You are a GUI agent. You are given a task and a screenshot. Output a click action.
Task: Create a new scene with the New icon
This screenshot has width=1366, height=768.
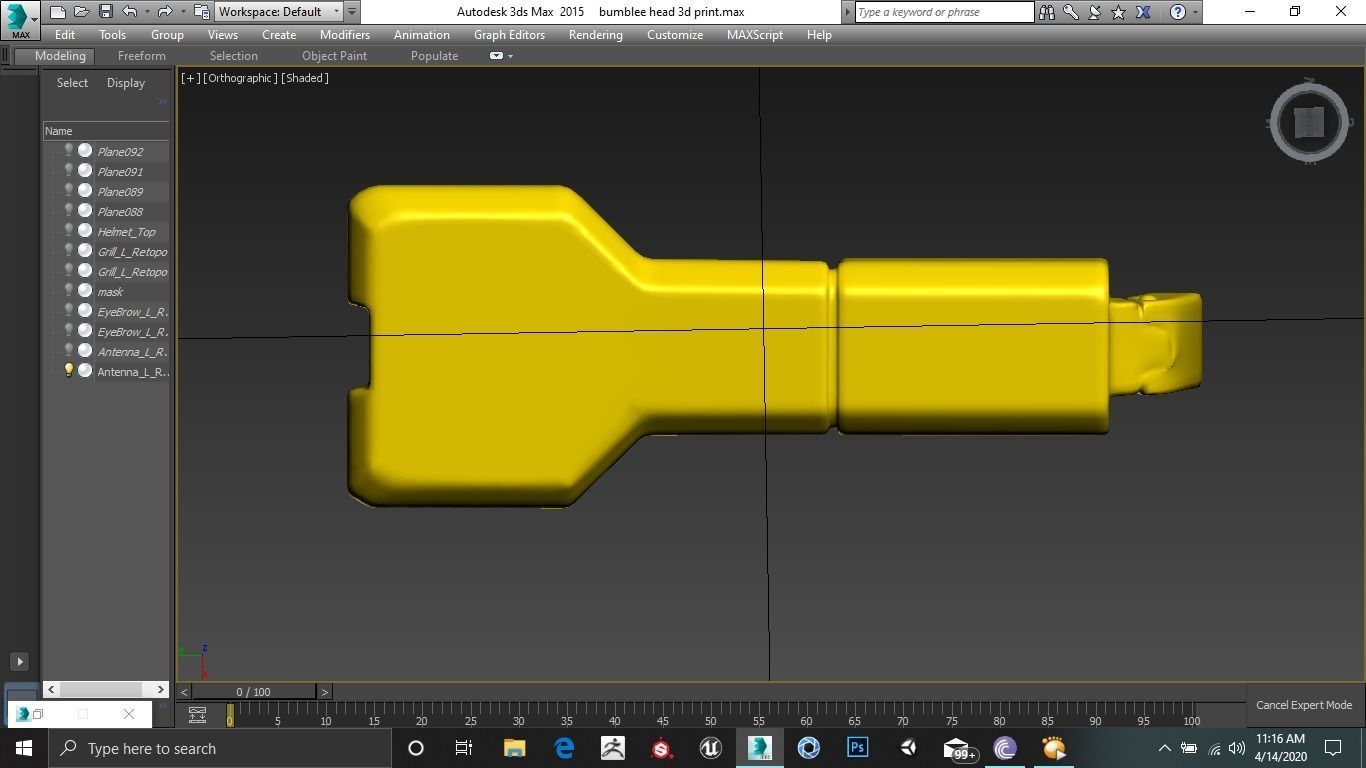[58, 12]
